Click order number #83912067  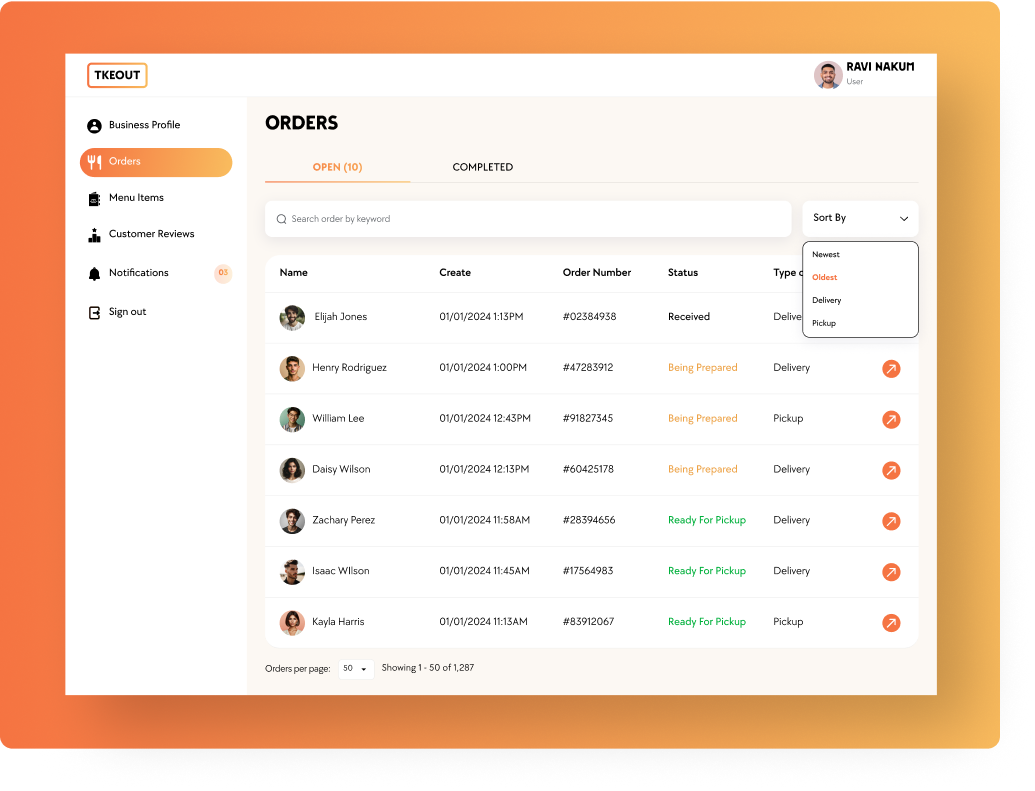588,622
